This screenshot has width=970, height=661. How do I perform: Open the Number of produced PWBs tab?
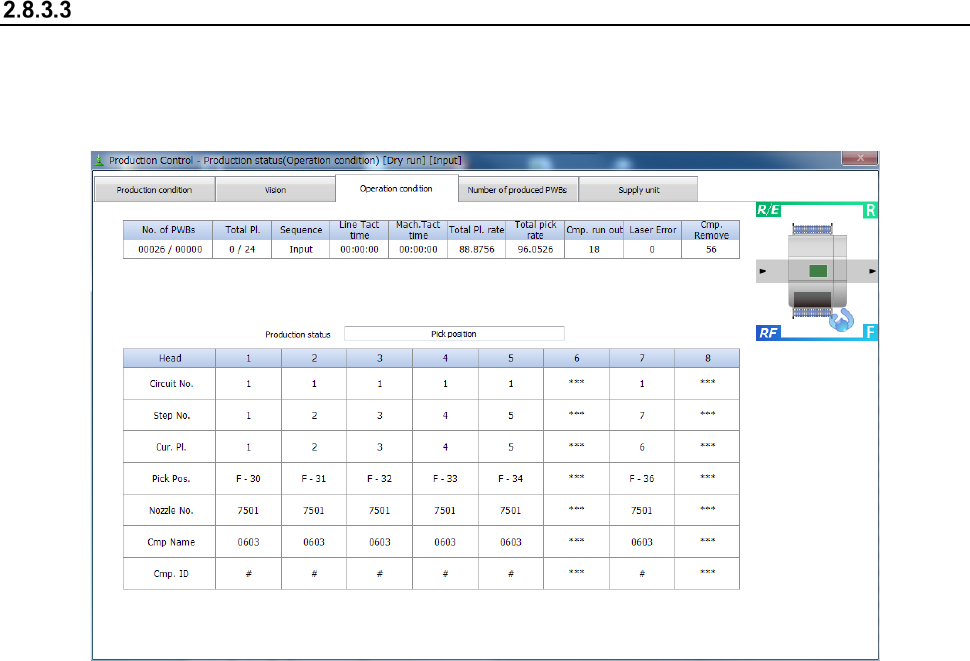tap(518, 189)
